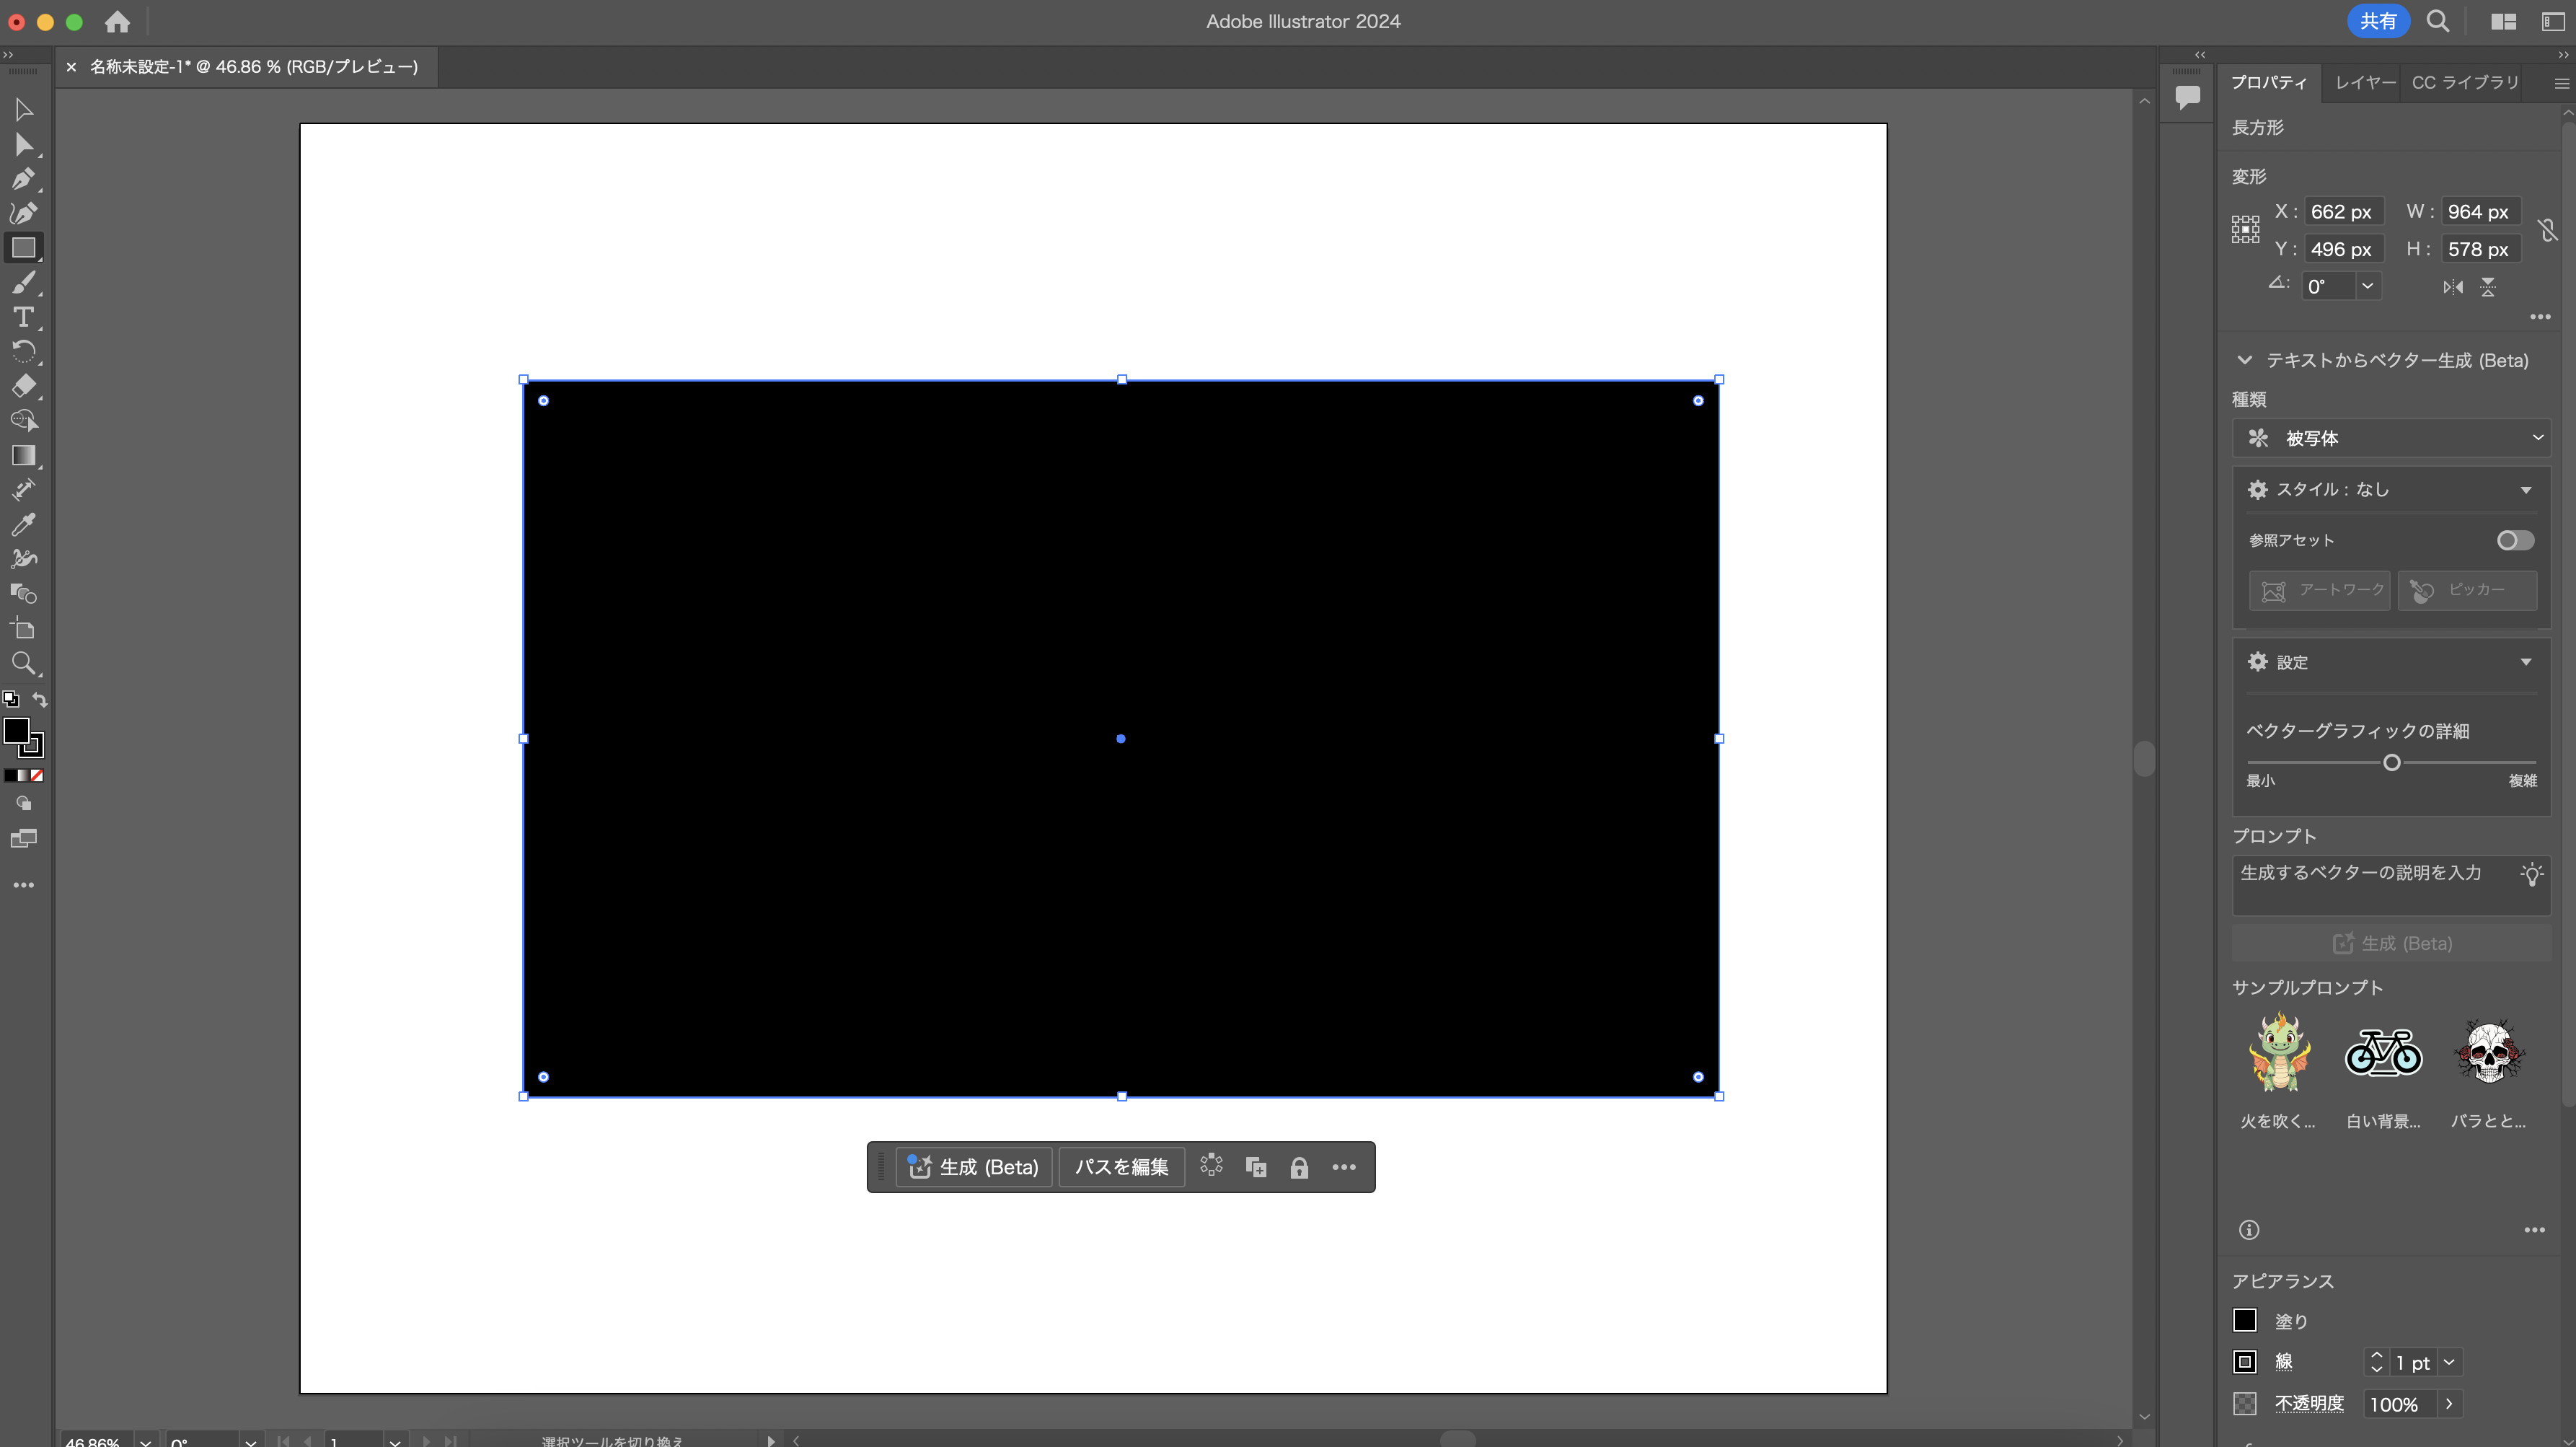Switch to screen mode icon

click(x=23, y=838)
